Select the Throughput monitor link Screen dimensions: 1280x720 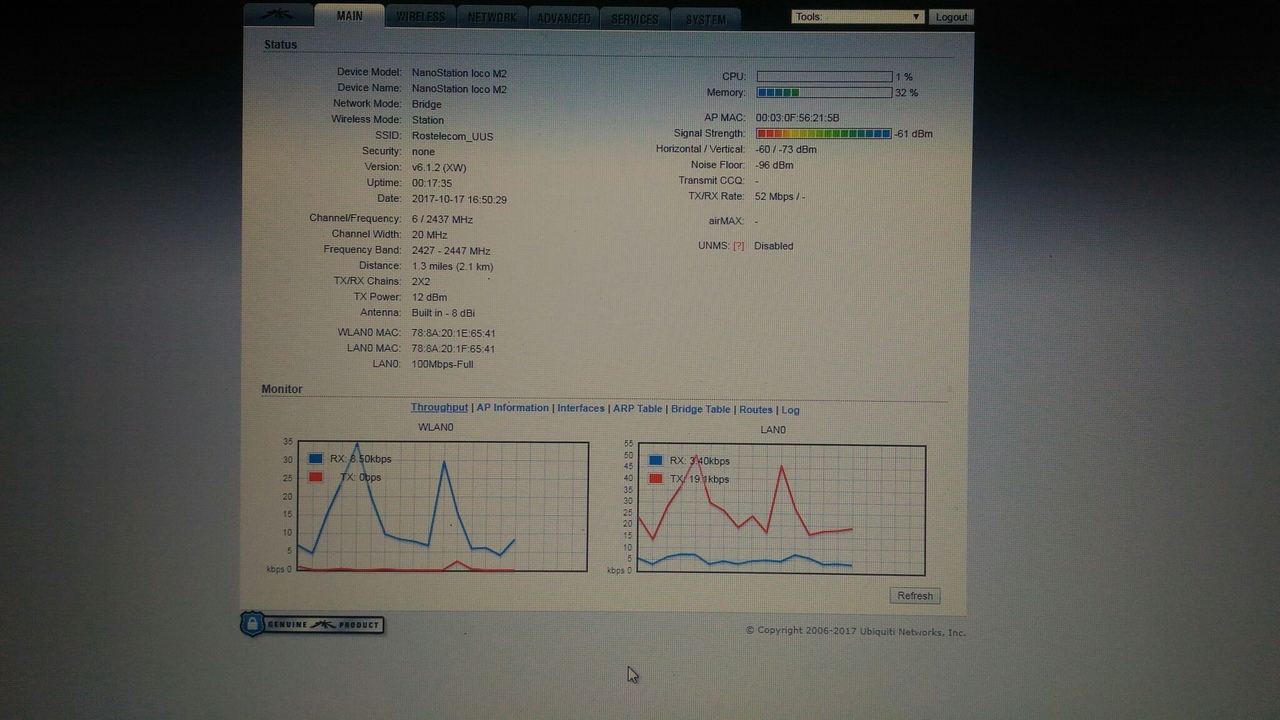coord(439,408)
